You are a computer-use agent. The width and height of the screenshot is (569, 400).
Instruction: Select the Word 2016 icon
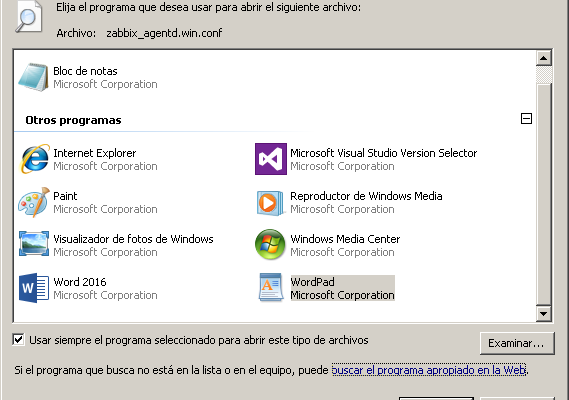click(x=34, y=288)
